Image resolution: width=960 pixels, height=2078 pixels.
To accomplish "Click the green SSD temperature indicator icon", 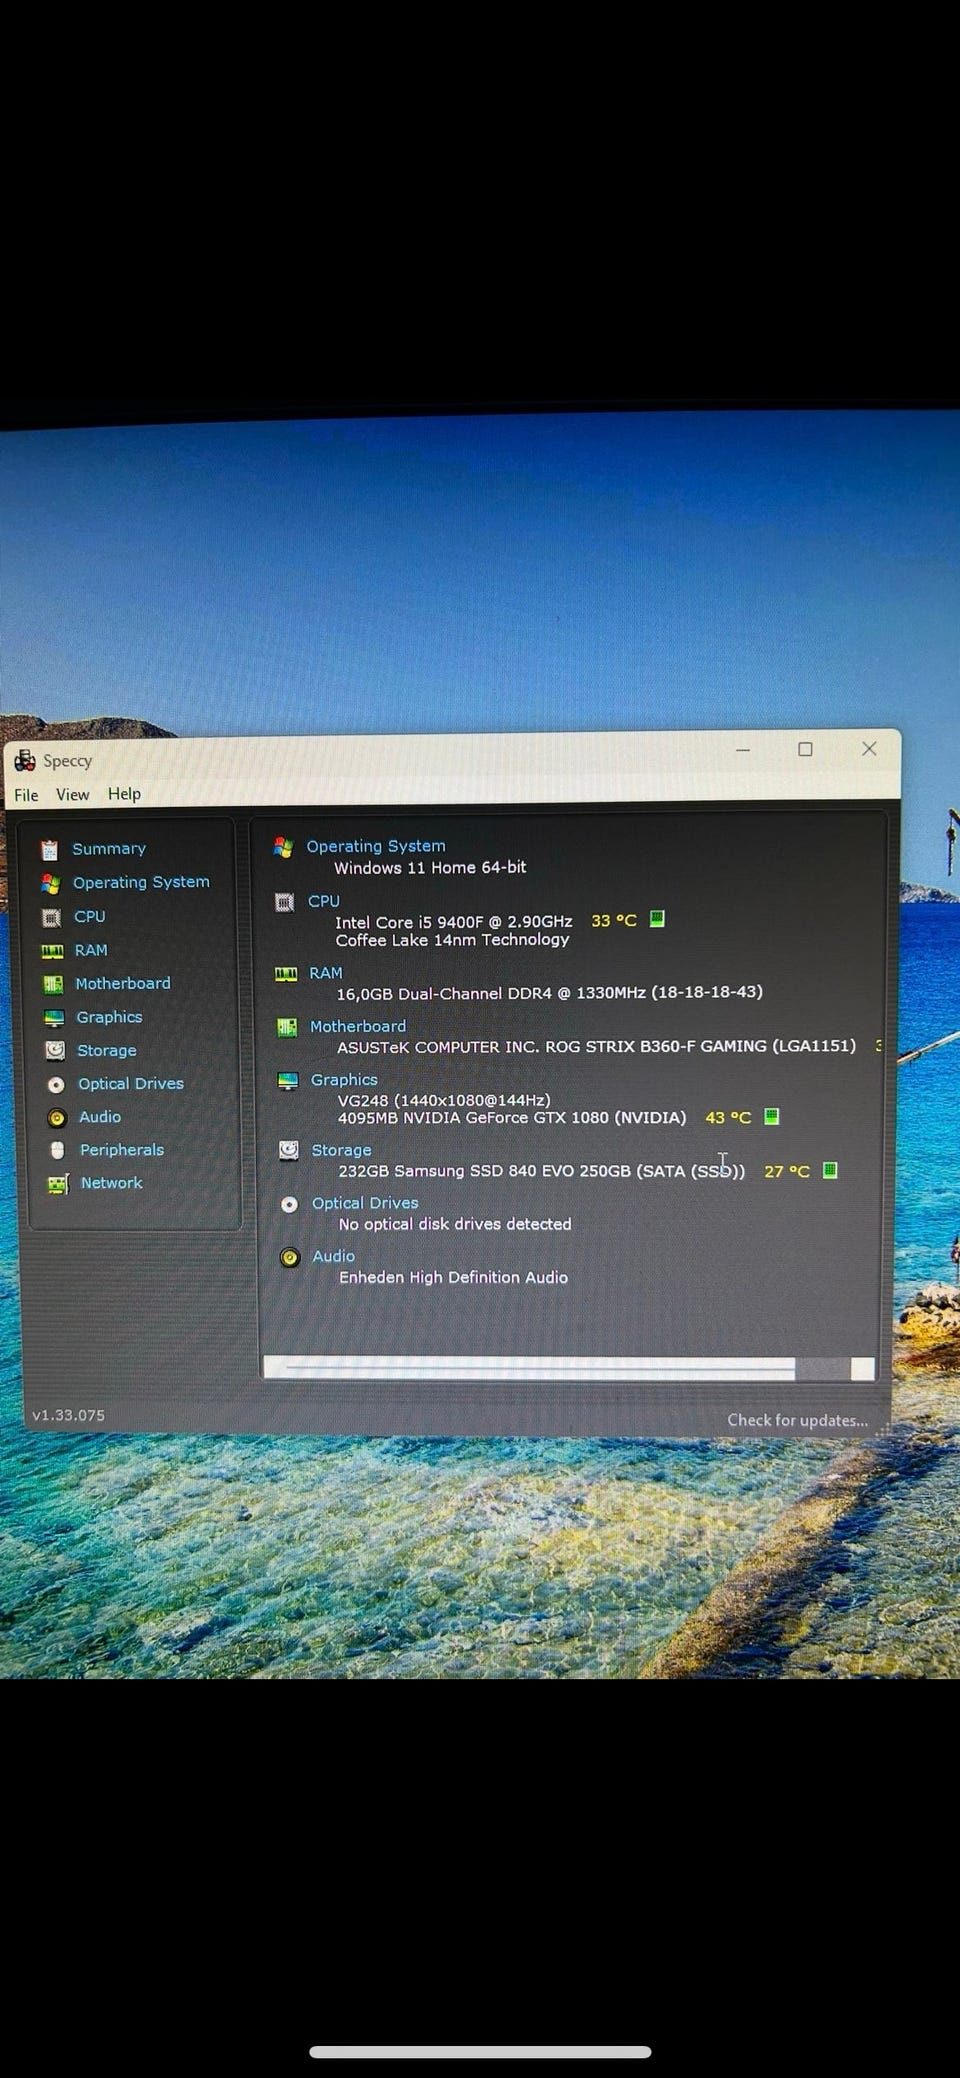I will click(830, 1170).
